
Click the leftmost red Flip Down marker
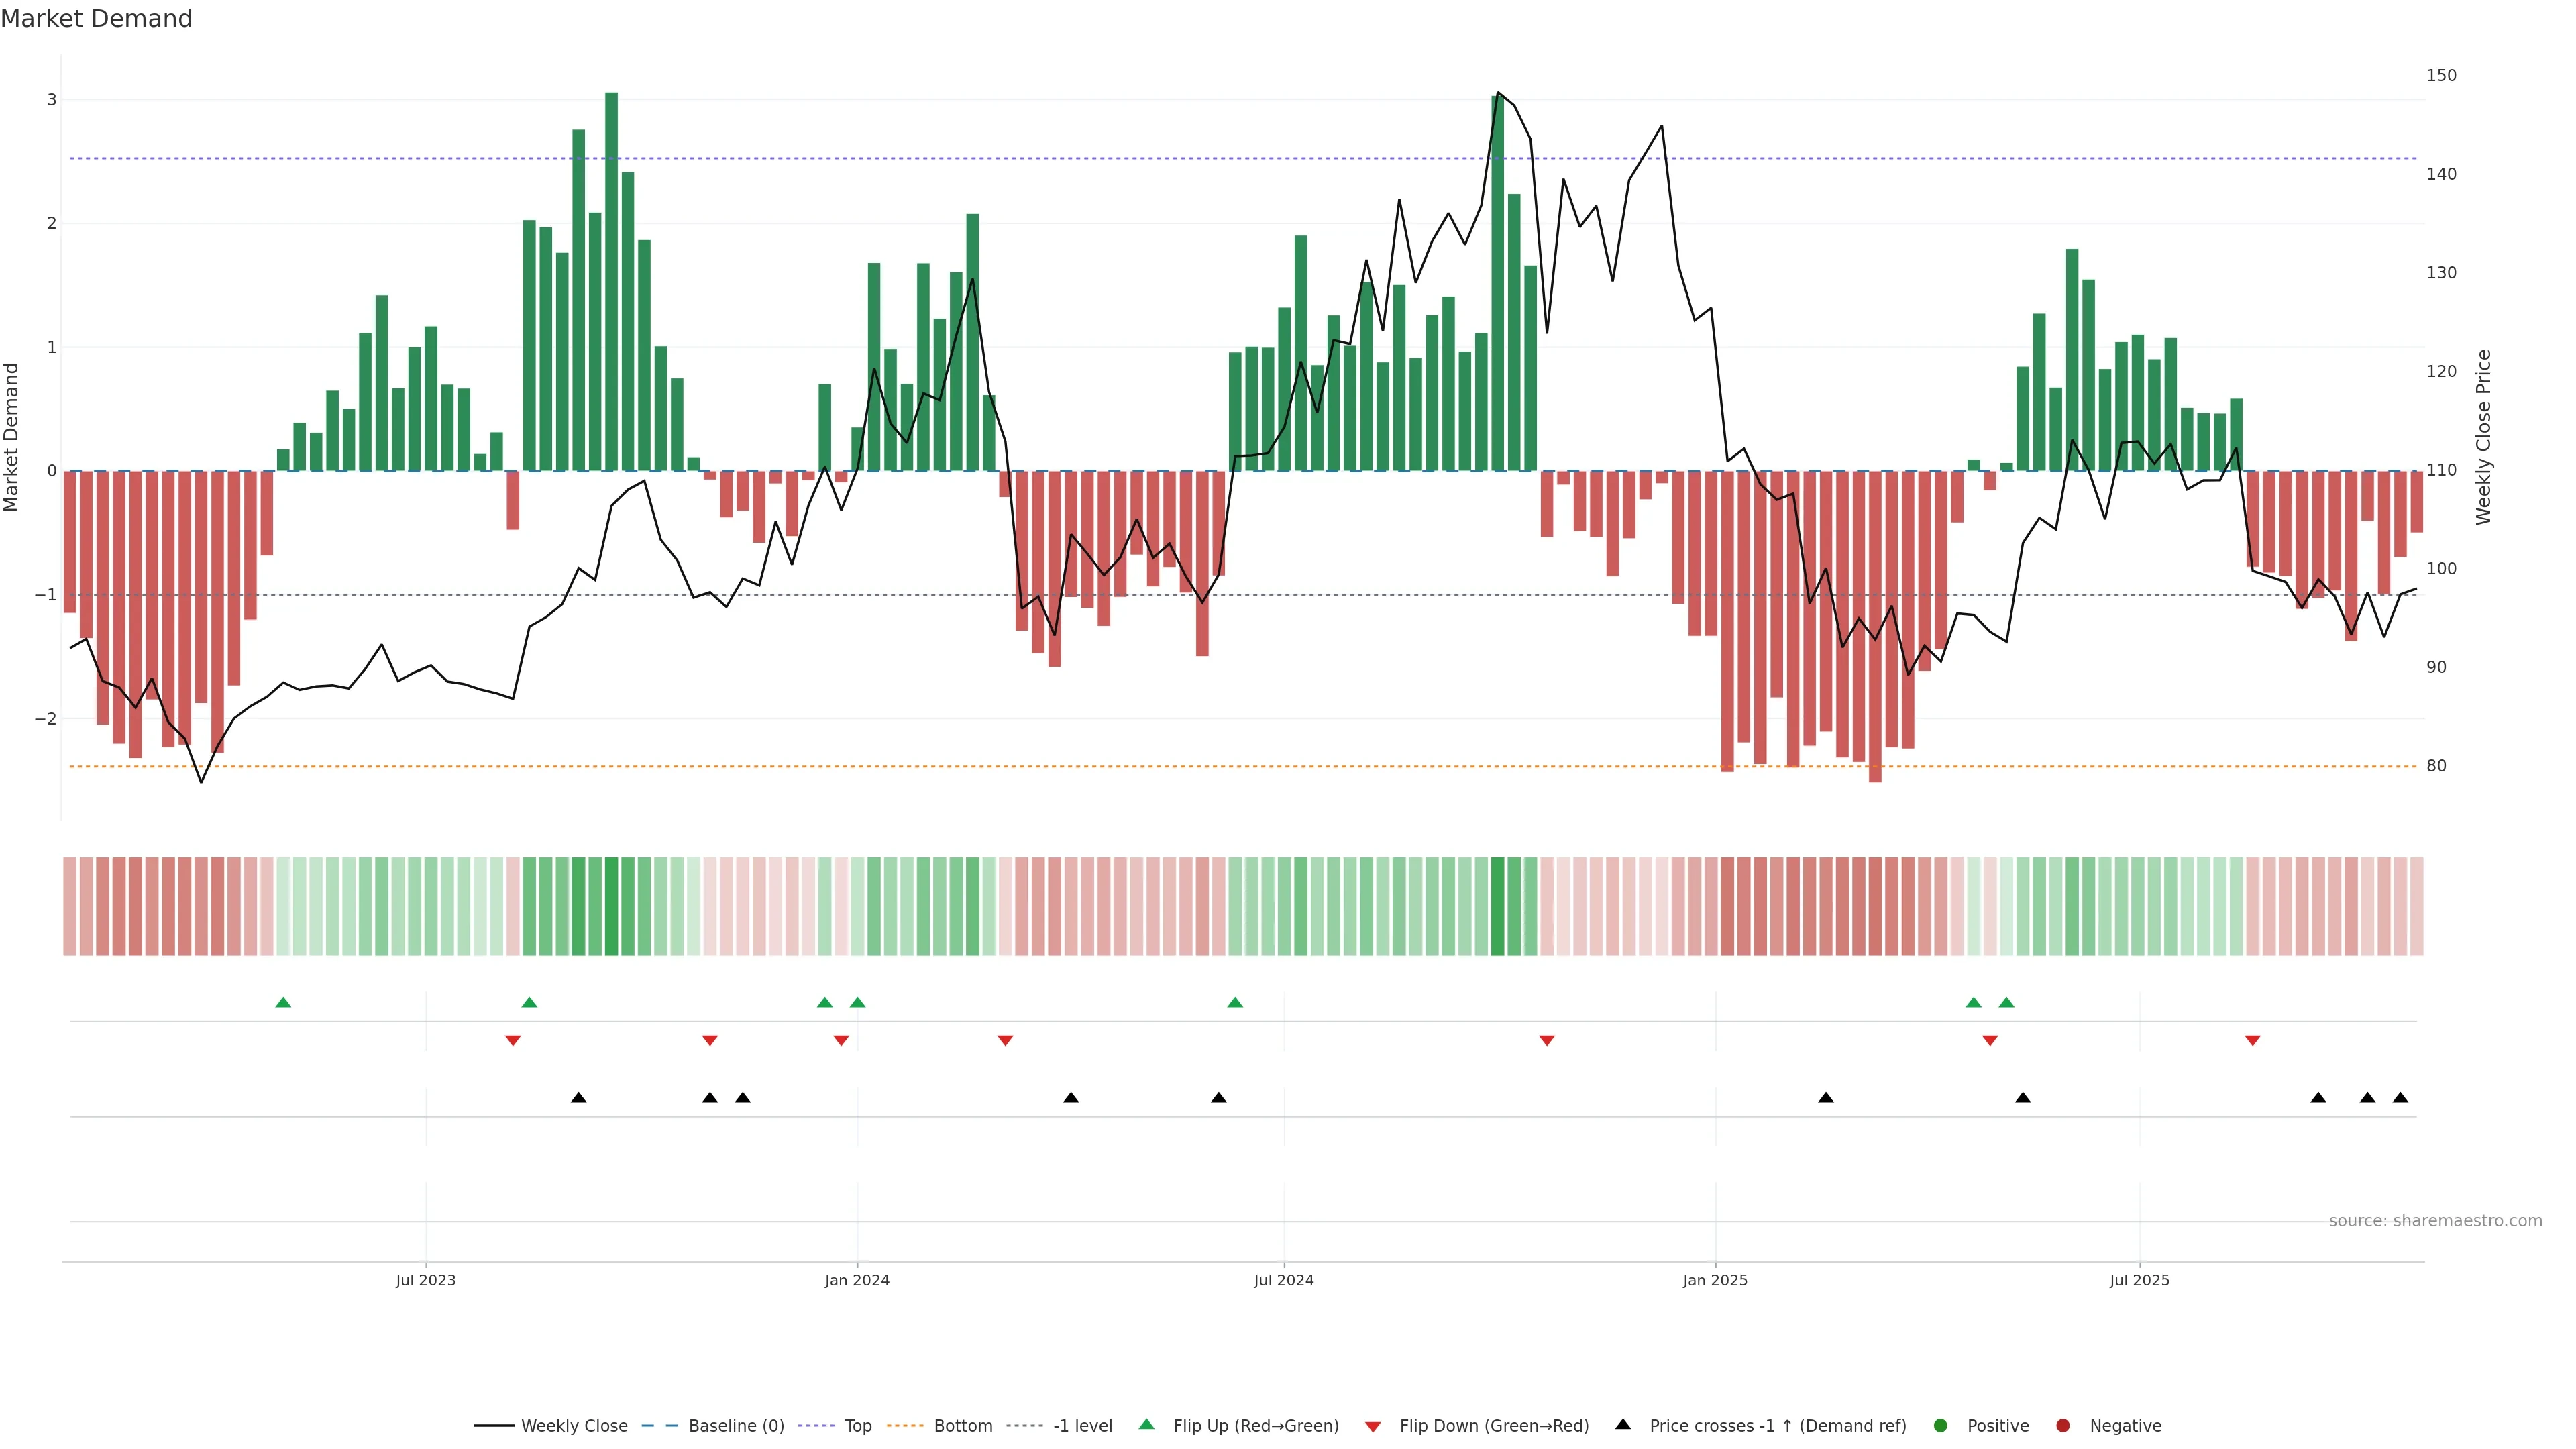pyautogui.click(x=513, y=1041)
